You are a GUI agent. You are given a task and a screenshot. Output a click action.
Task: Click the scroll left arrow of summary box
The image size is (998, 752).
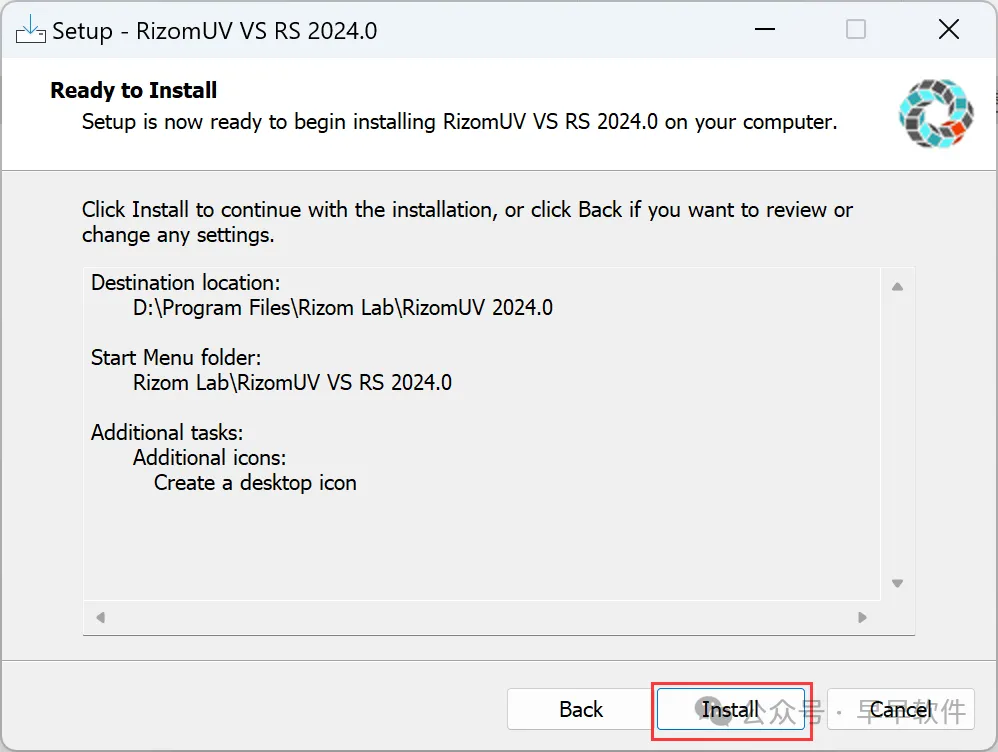tap(100, 617)
